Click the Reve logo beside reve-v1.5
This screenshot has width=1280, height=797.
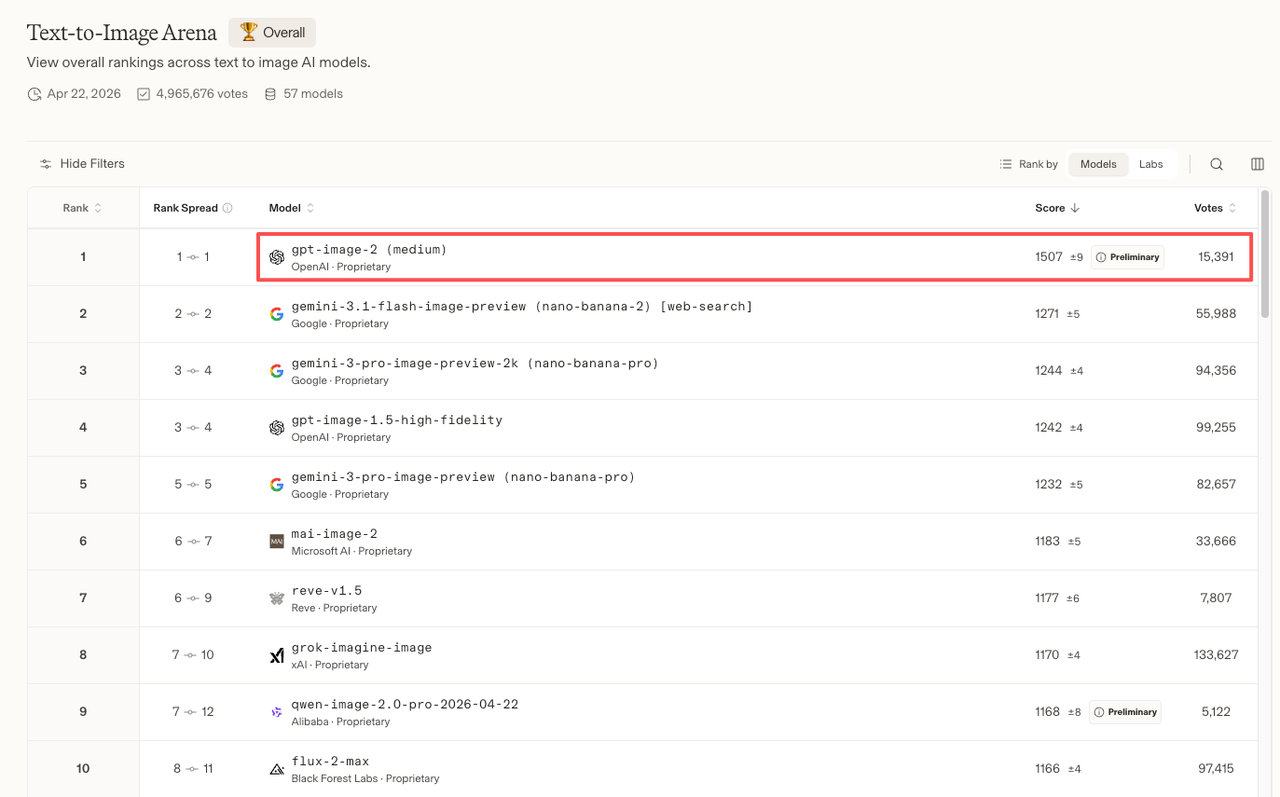click(x=277, y=598)
